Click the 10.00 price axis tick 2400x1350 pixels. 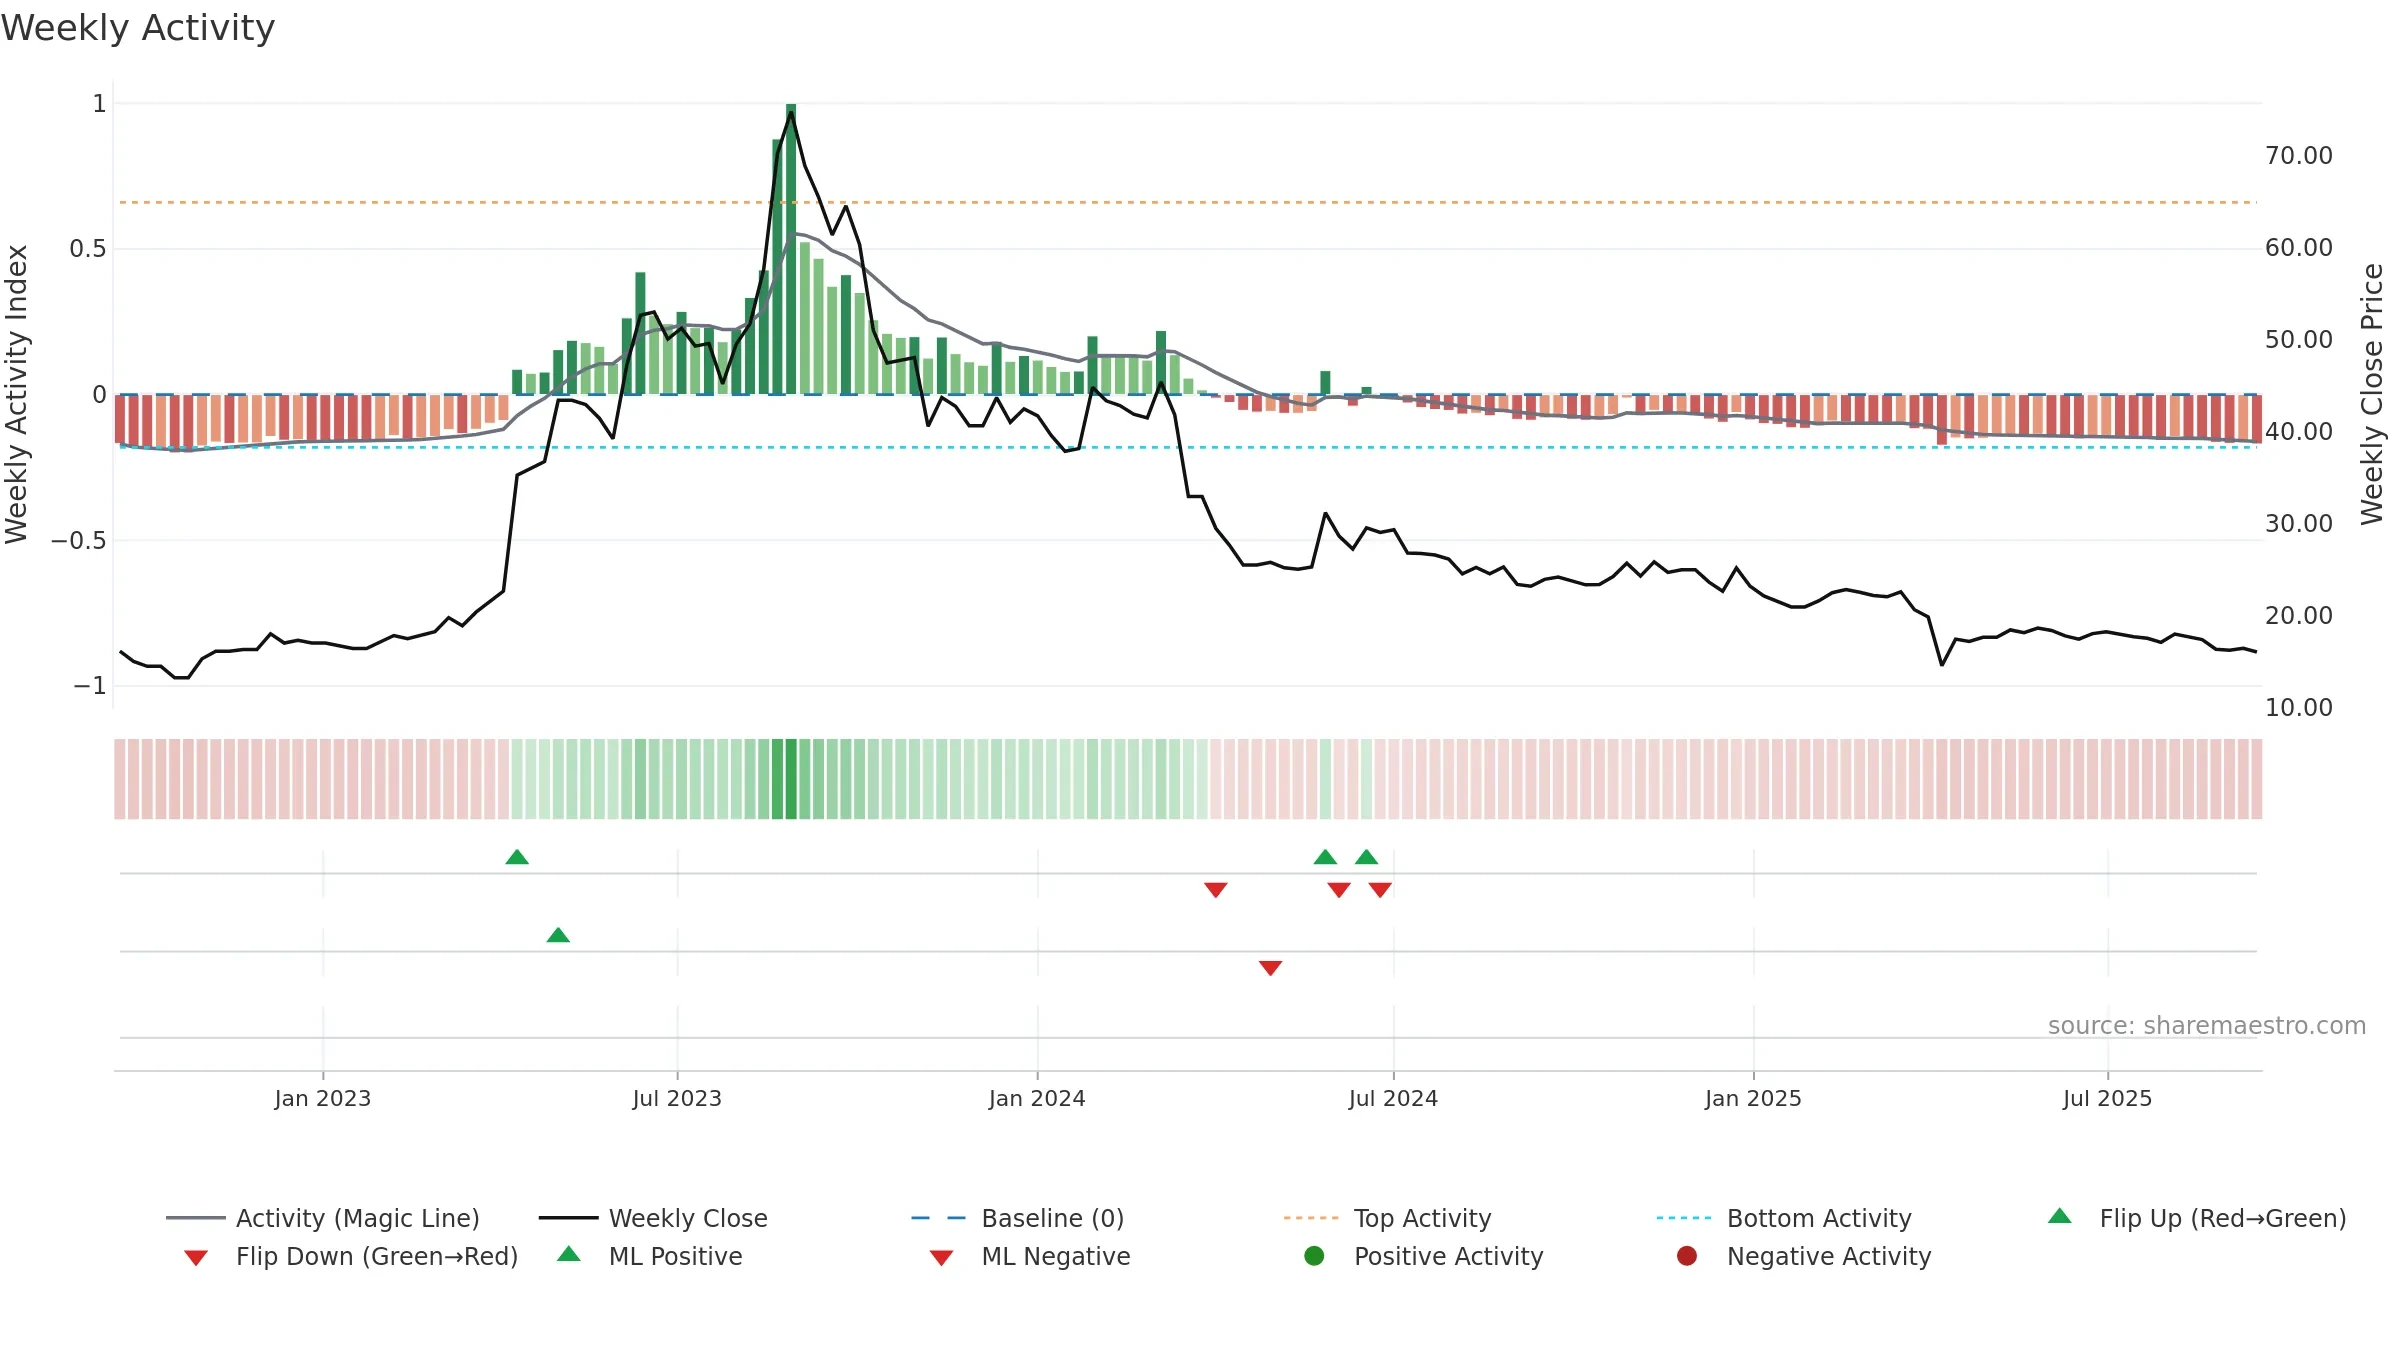click(2298, 708)
